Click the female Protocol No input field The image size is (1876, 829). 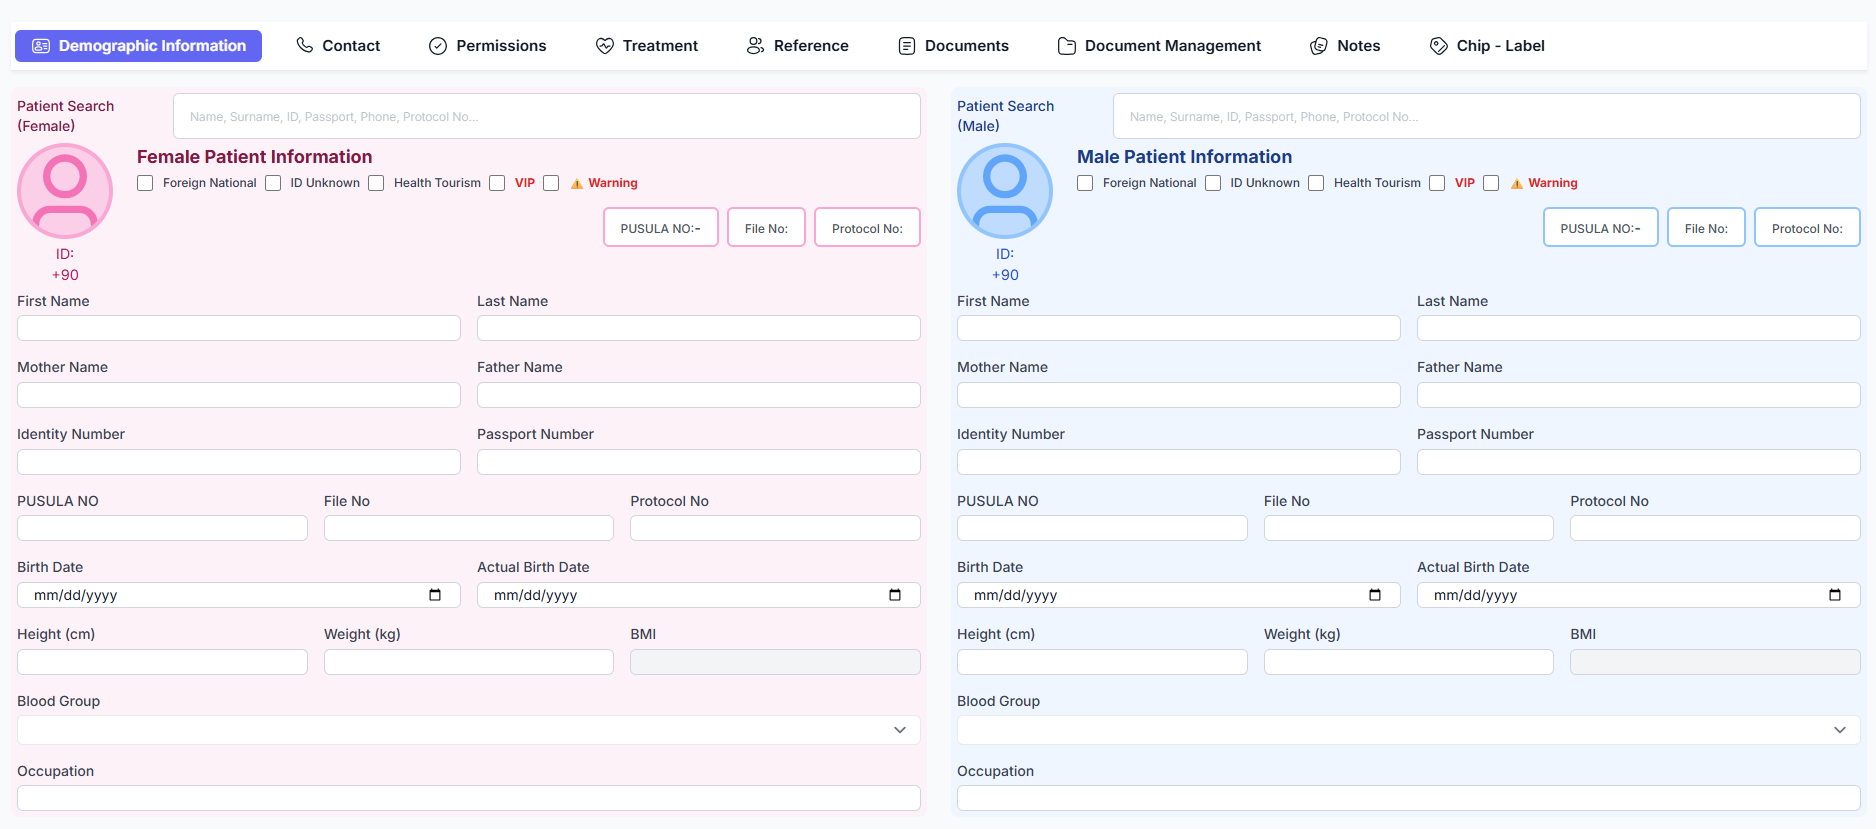coord(775,528)
